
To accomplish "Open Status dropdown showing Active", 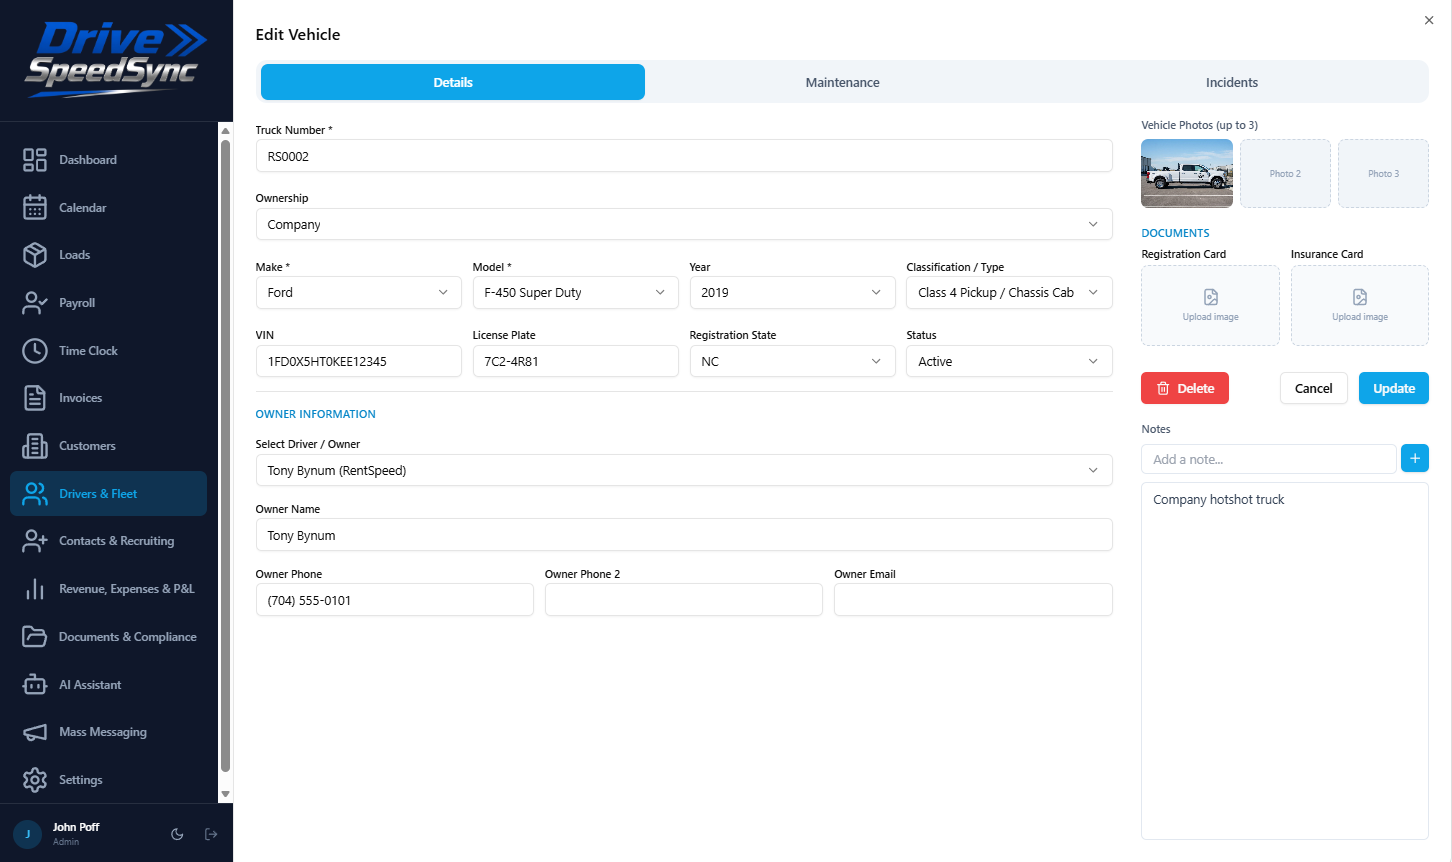I will [1009, 361].
